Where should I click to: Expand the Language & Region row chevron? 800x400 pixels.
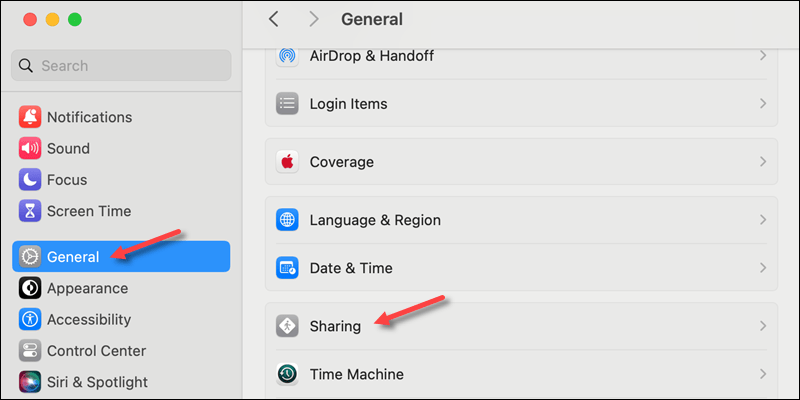tap(763, 220)
